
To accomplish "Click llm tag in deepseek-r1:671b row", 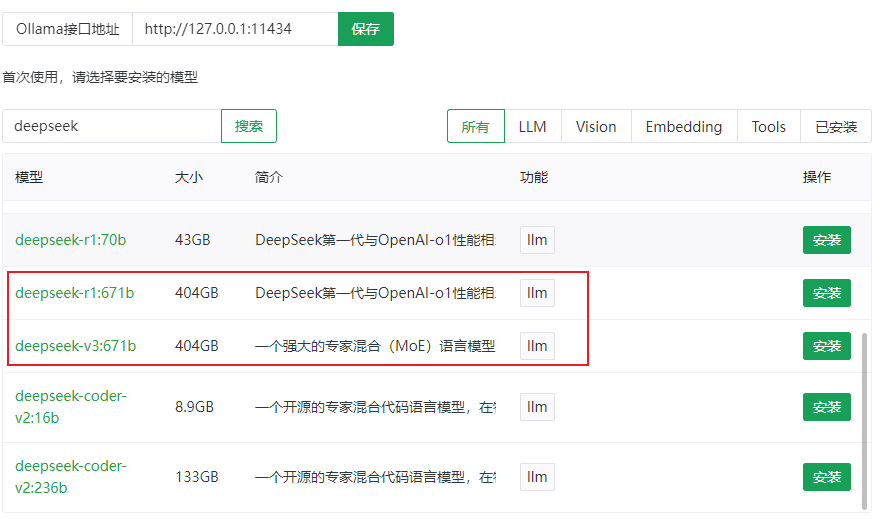I will tap(537, 293).
